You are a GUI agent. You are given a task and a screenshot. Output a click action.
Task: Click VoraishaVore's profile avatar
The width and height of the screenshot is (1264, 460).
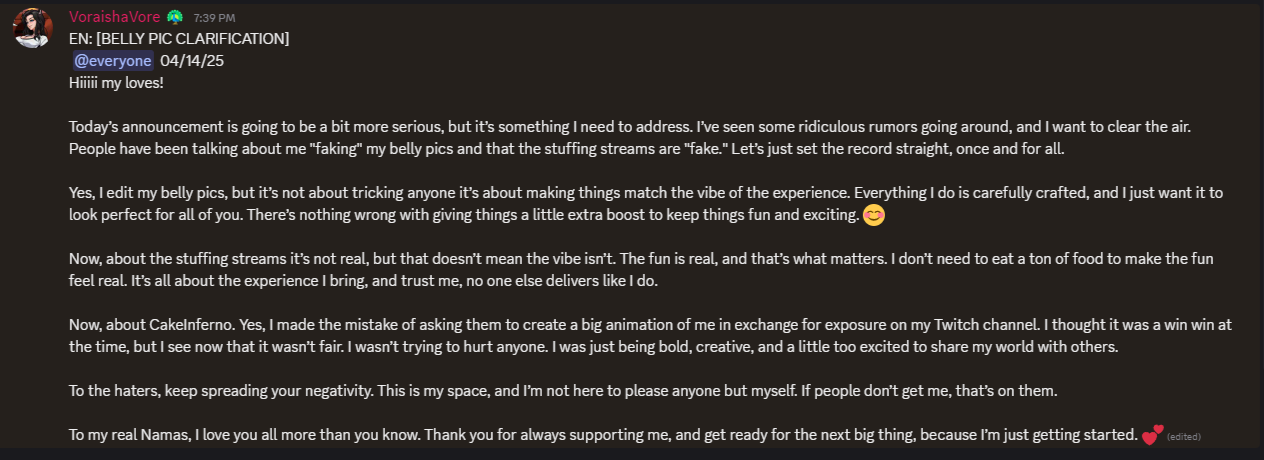click(32, 27)
